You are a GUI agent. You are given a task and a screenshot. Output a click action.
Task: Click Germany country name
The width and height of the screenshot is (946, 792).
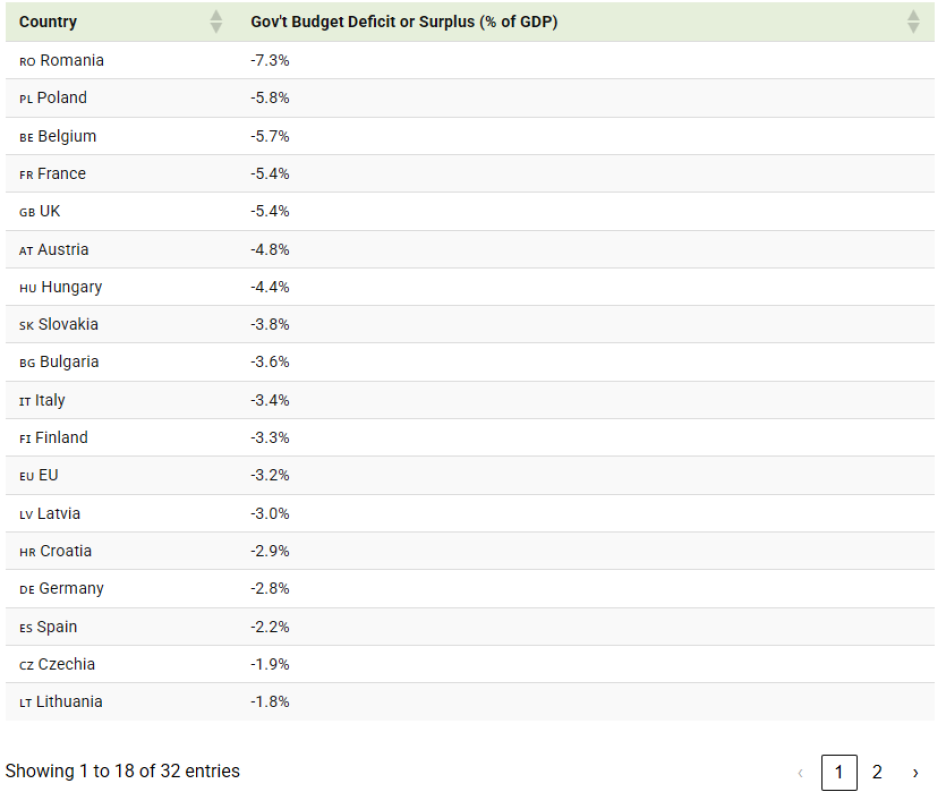tap(71, 589)
